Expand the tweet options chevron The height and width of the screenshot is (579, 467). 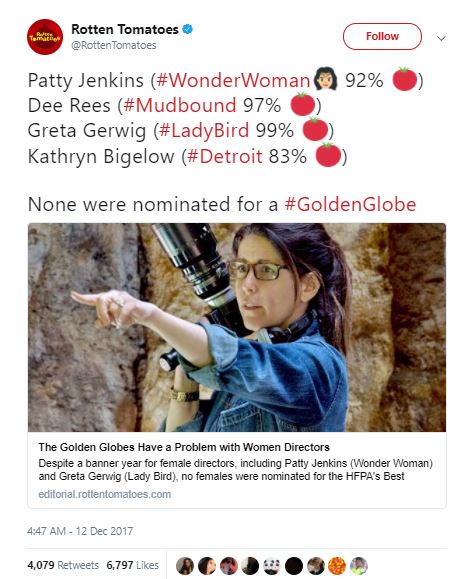coord(441,38)
